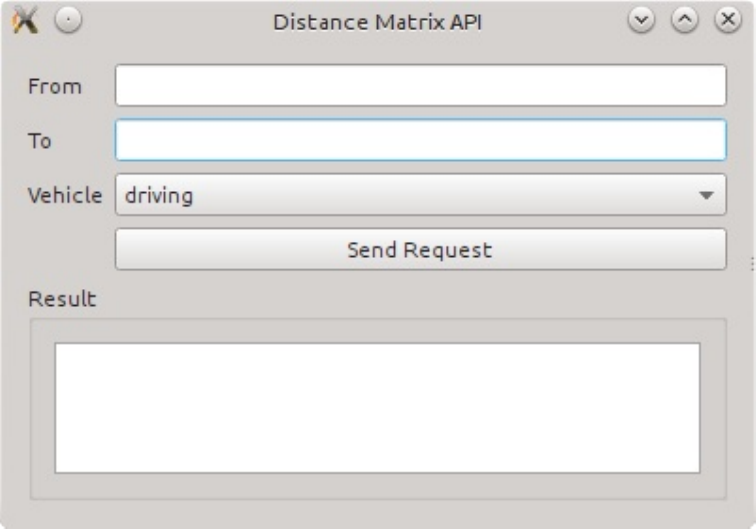Click the "Distance Matrix API" window title
The height and width of the screenshot is (529, 756).
click(x=377, y=22)
